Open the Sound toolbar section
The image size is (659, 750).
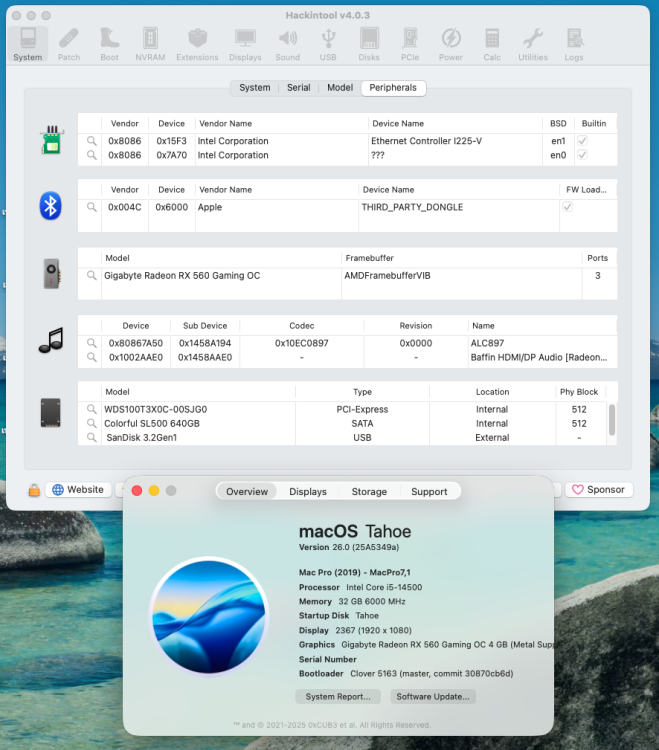287,44
